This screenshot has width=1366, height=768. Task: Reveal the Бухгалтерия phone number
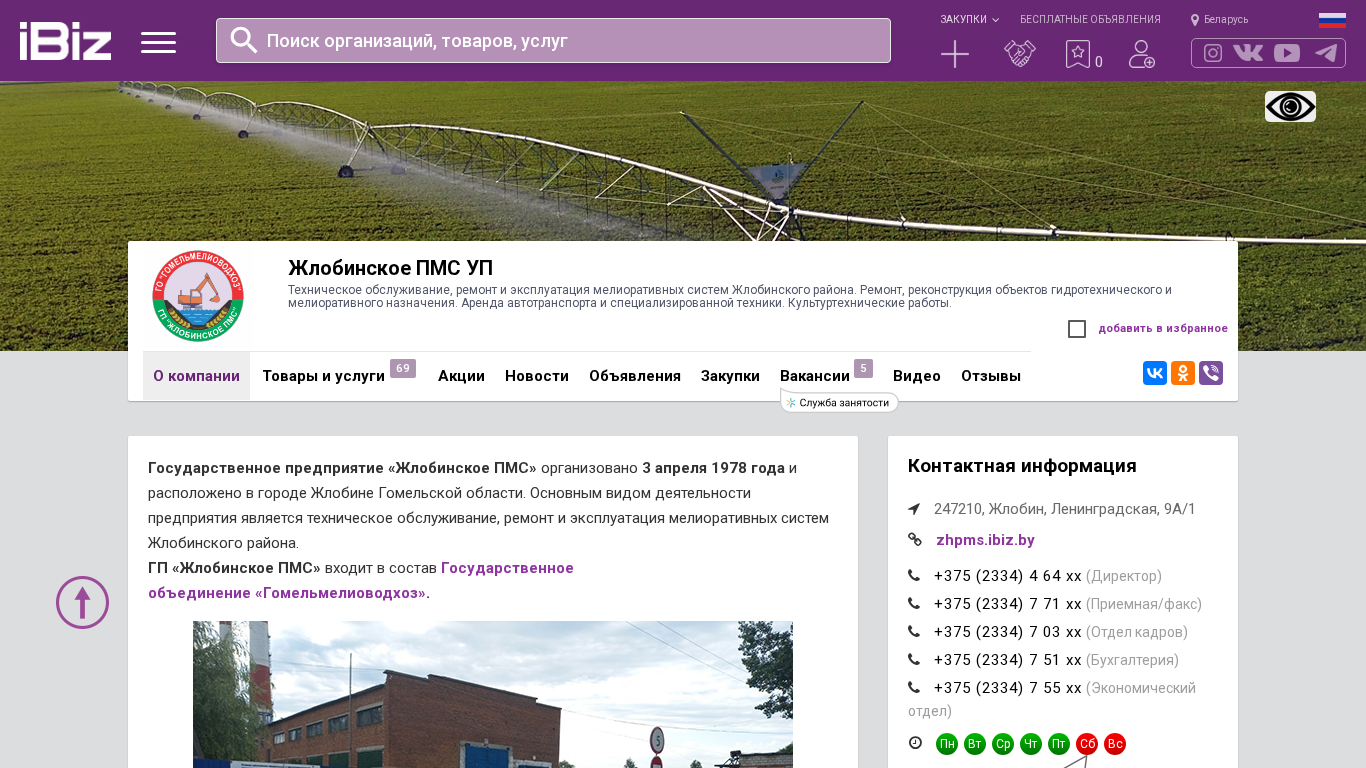(x=1008, y=660)
